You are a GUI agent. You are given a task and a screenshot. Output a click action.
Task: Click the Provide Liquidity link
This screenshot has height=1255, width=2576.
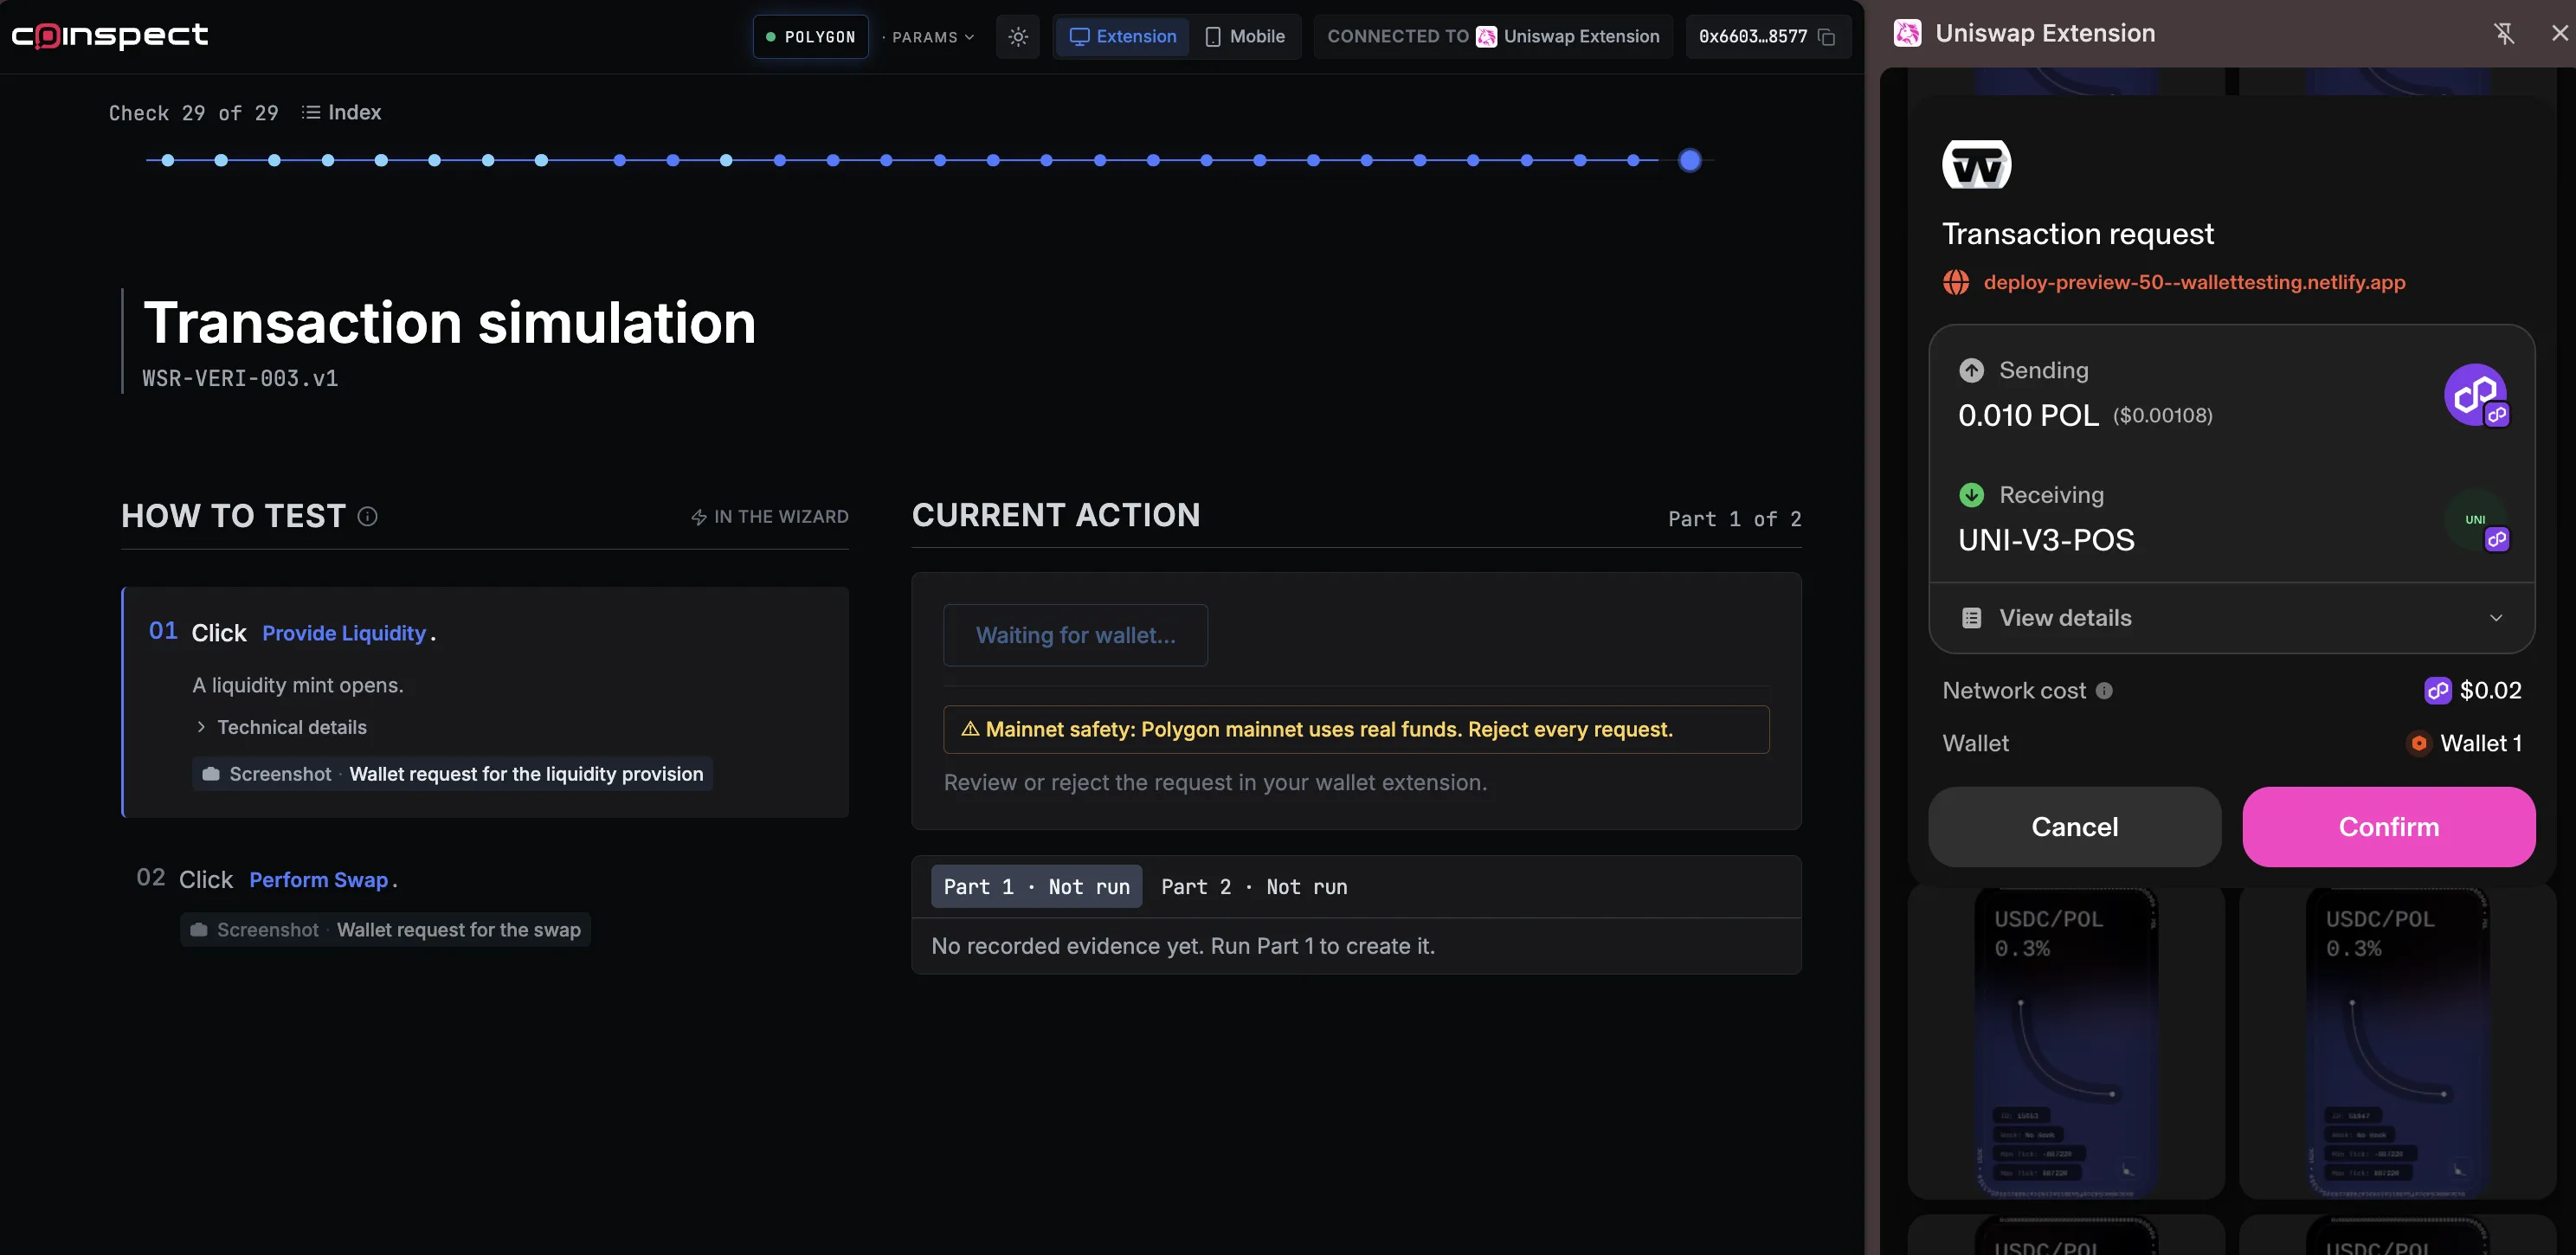tap(344, 633)
